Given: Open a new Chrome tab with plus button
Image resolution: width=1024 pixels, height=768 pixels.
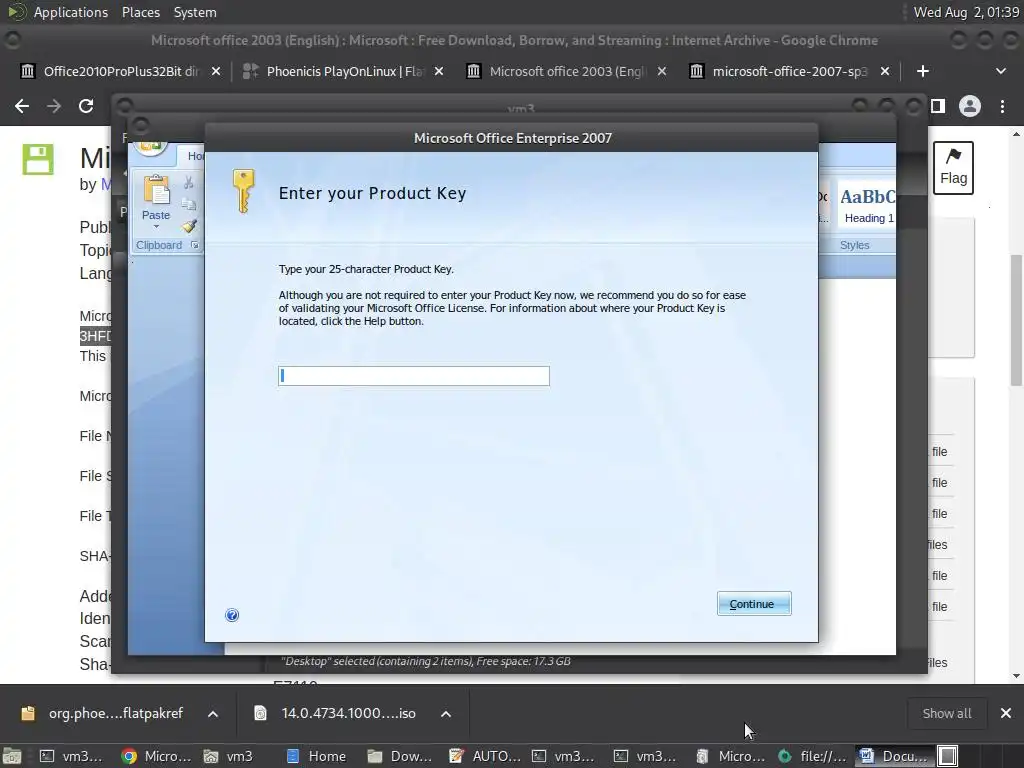Looking at the screenshot, I should point(922,71).
